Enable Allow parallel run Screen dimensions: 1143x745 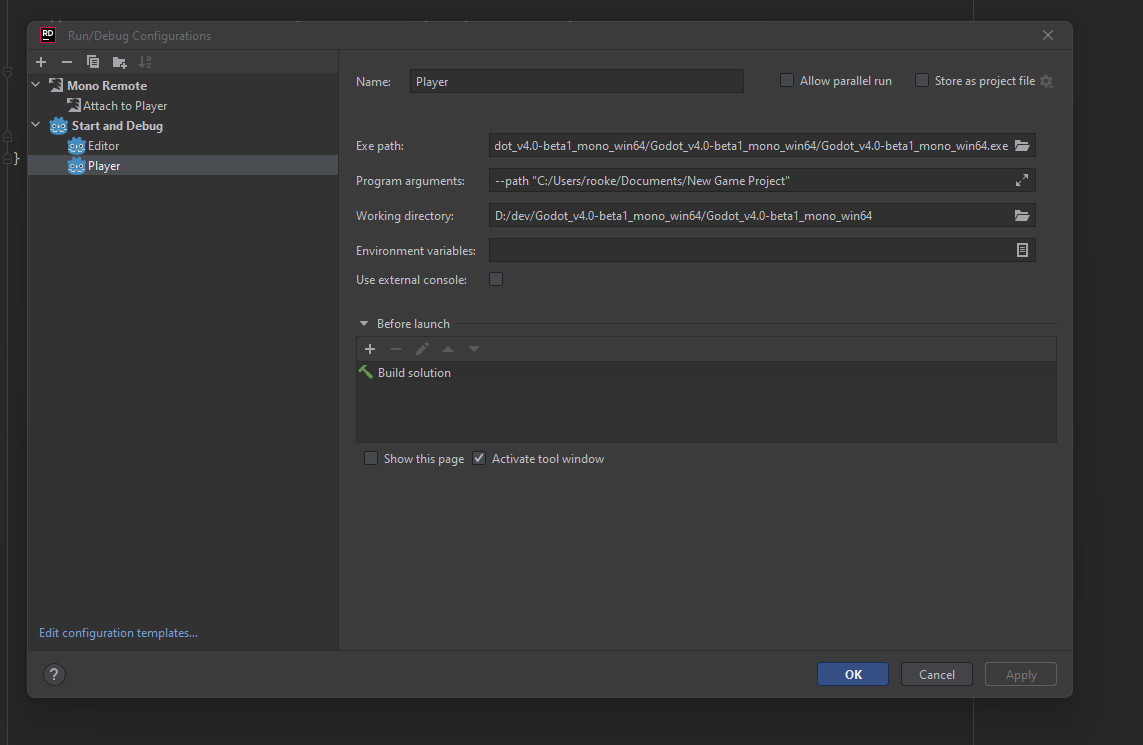coord(787,80)
